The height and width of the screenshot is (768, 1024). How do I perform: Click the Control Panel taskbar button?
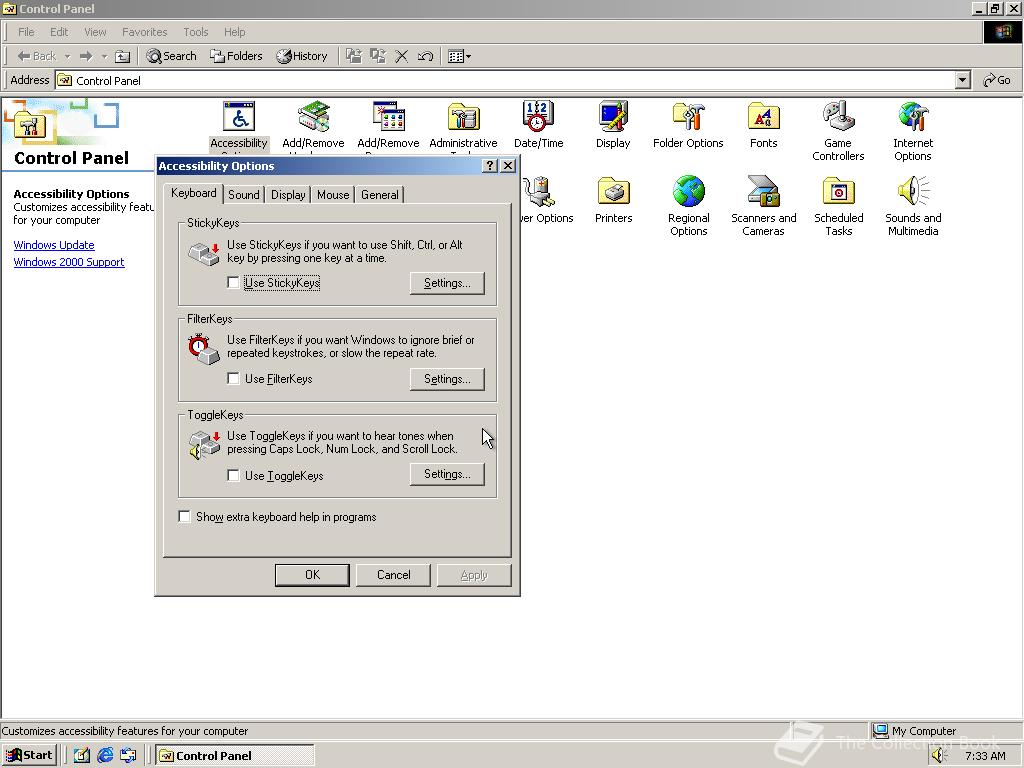pos(235,756)
